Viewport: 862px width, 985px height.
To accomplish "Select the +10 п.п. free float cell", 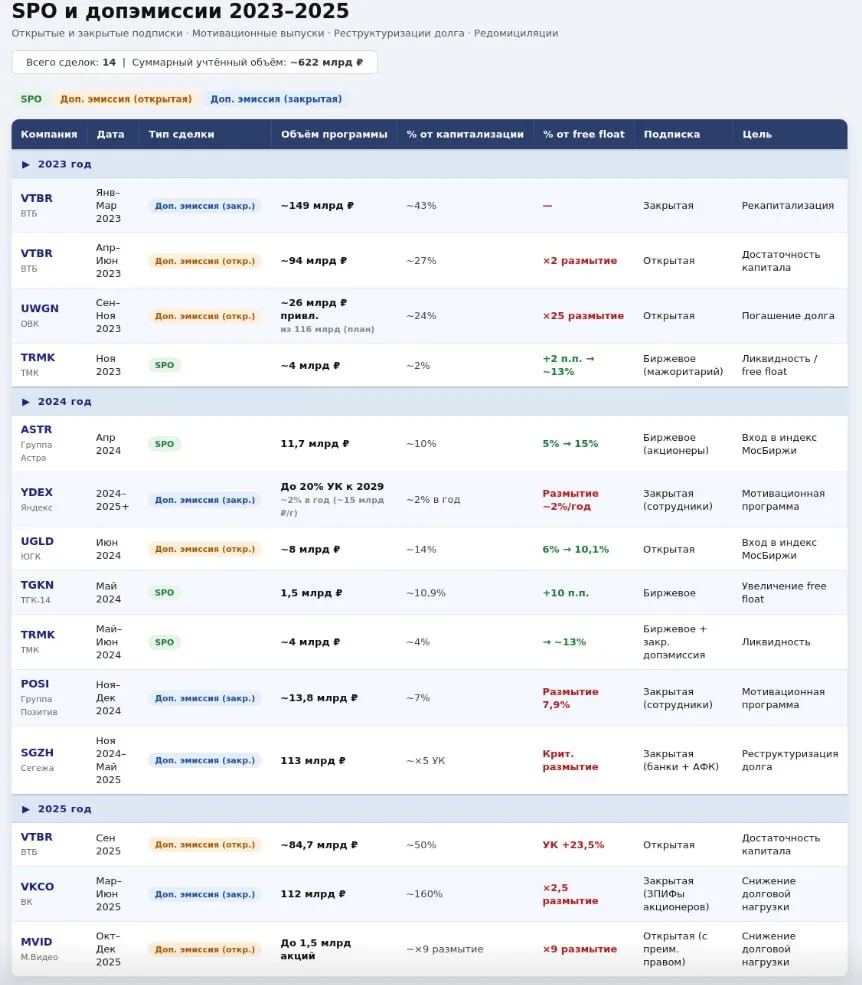I will (x=565, y=592).
